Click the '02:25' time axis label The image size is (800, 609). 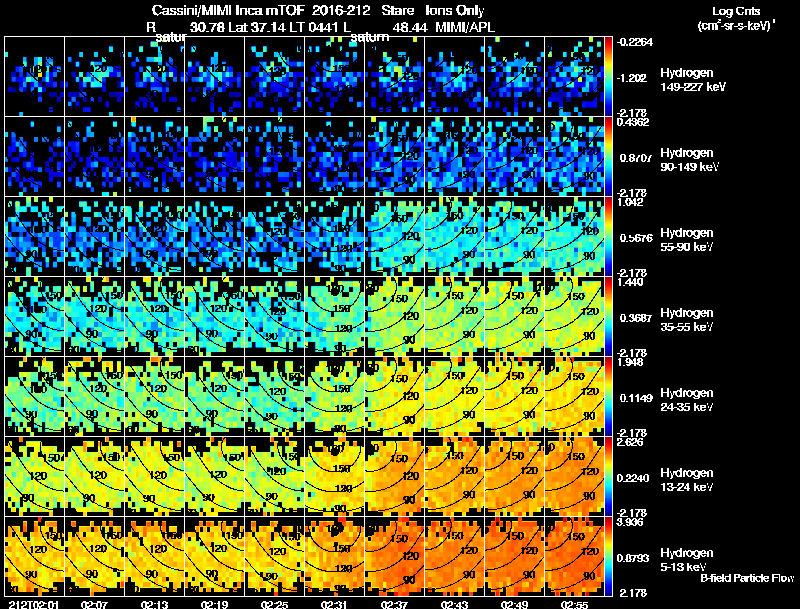(274, 605)
